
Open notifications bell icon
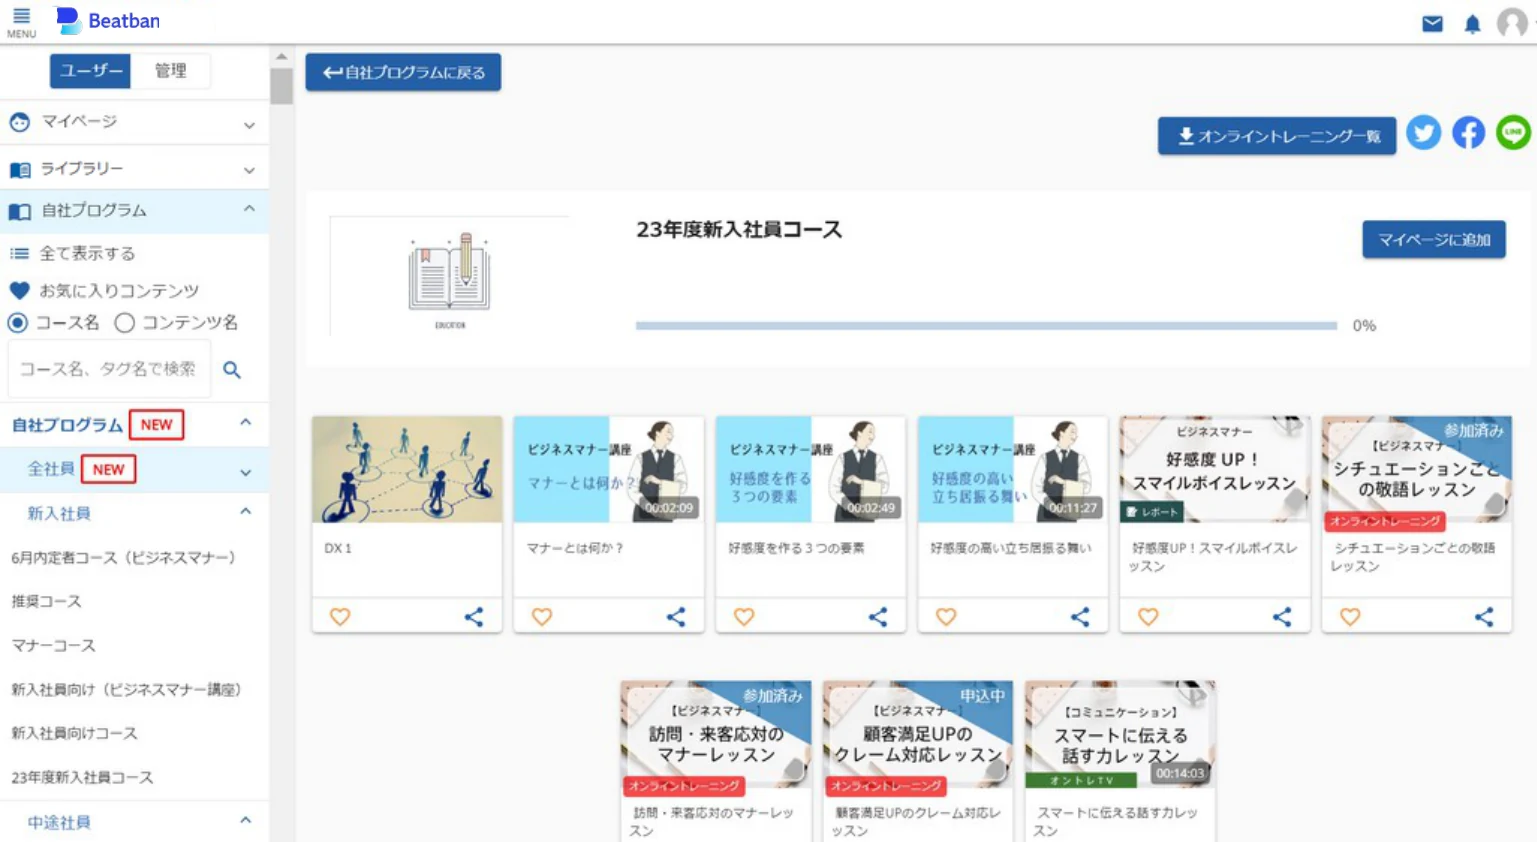tap(1472, 23)
